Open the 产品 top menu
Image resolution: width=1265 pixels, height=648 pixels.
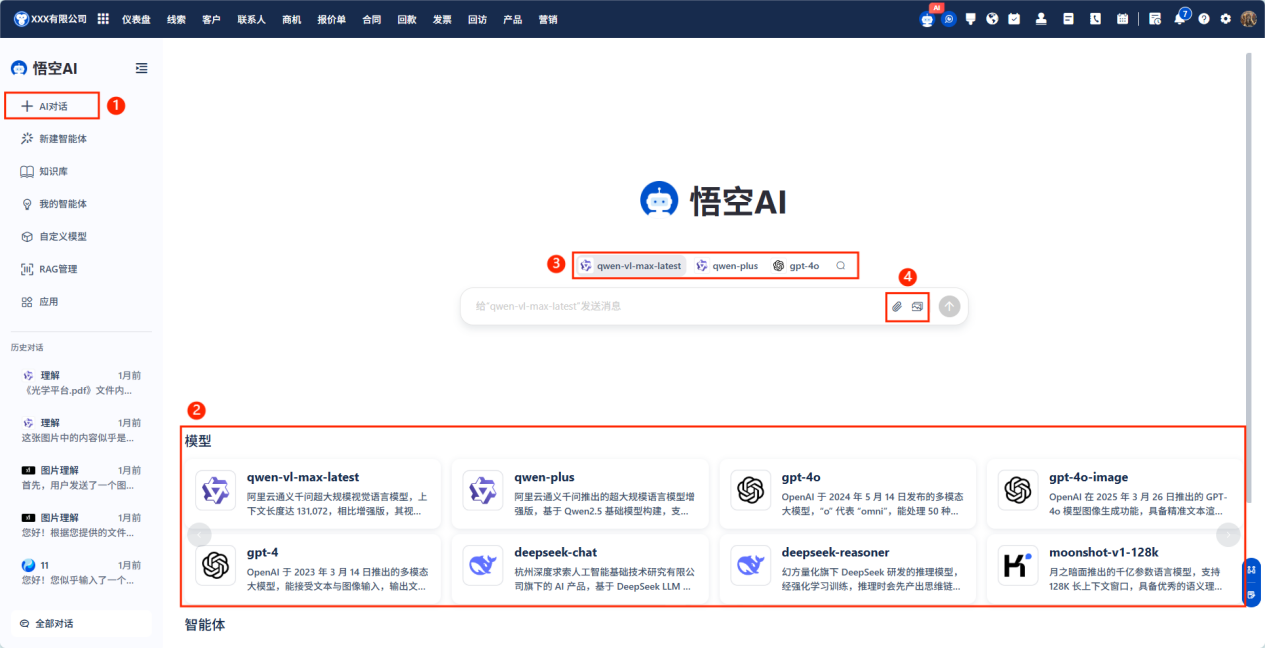pyautogui.click(x=512, y=19)
